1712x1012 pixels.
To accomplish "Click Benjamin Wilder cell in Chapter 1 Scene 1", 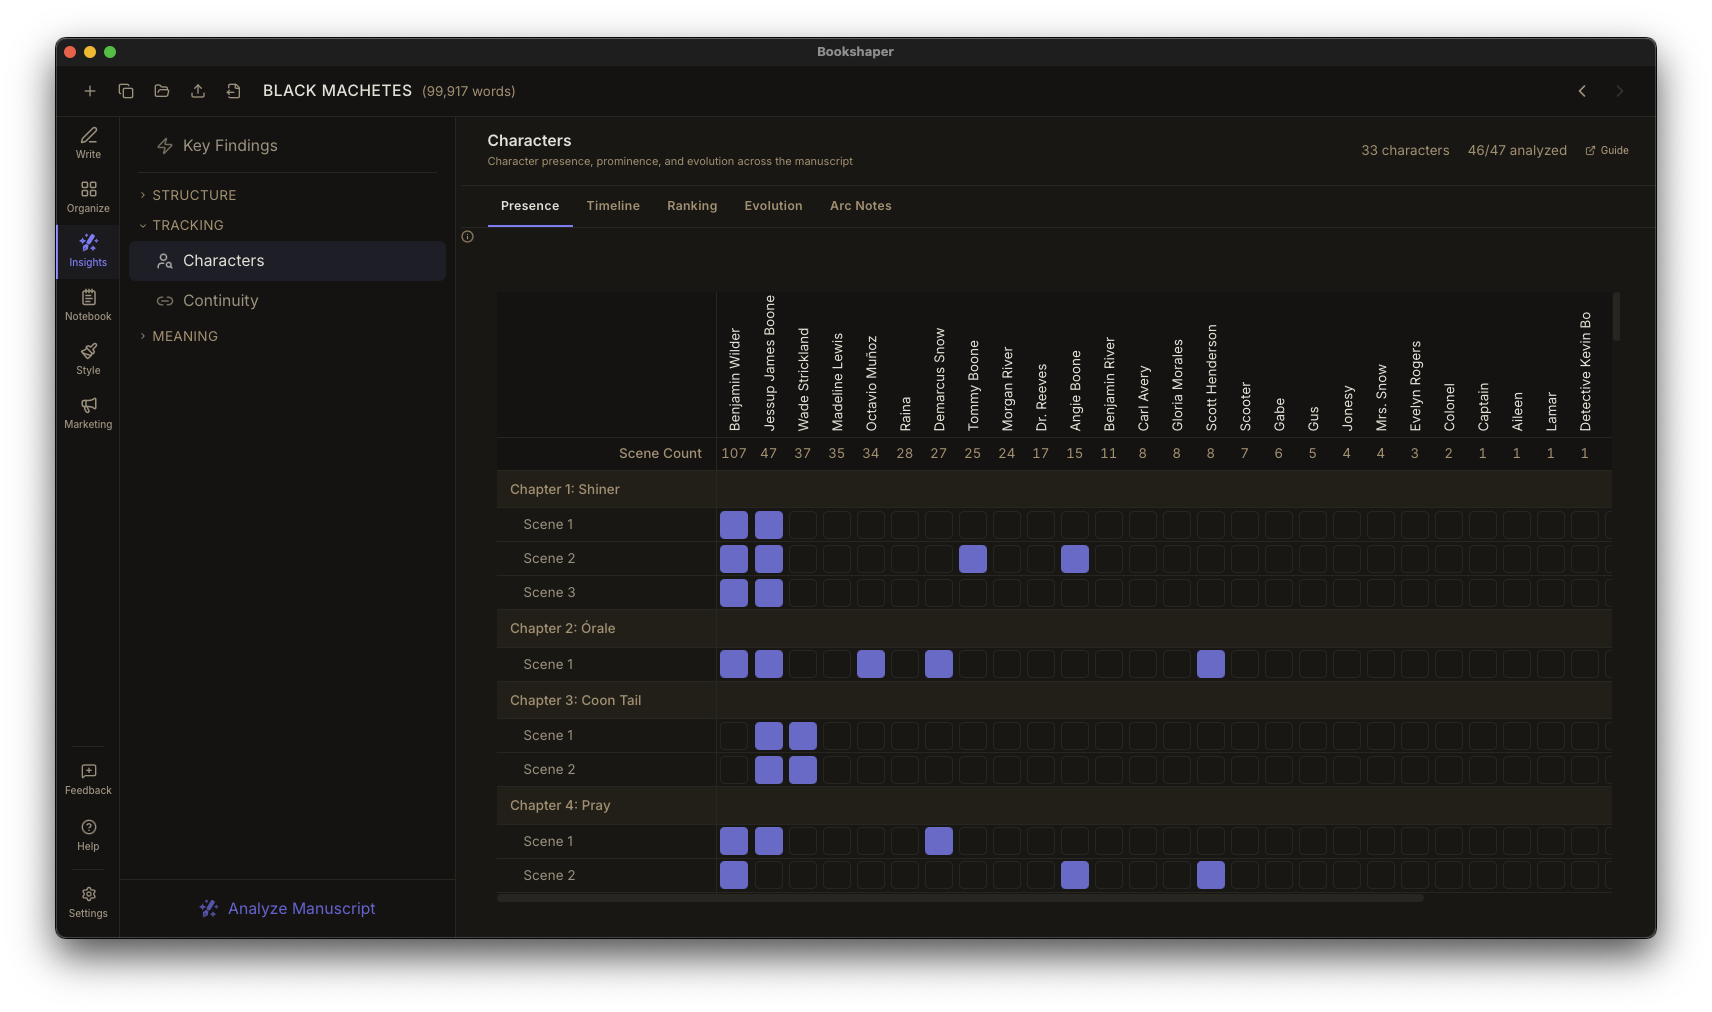I will pos(734,525).
